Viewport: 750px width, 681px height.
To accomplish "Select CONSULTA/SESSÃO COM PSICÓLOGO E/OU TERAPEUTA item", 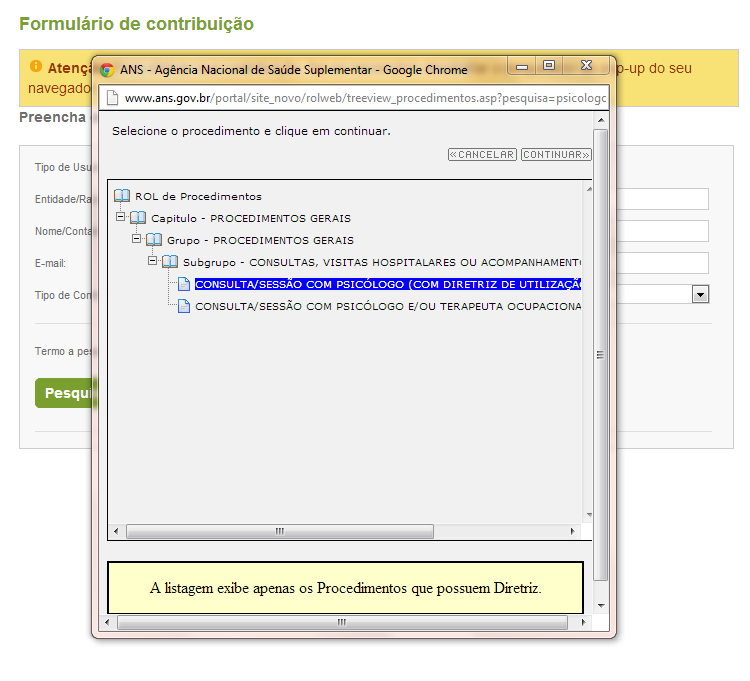I will tap(388, 306).
